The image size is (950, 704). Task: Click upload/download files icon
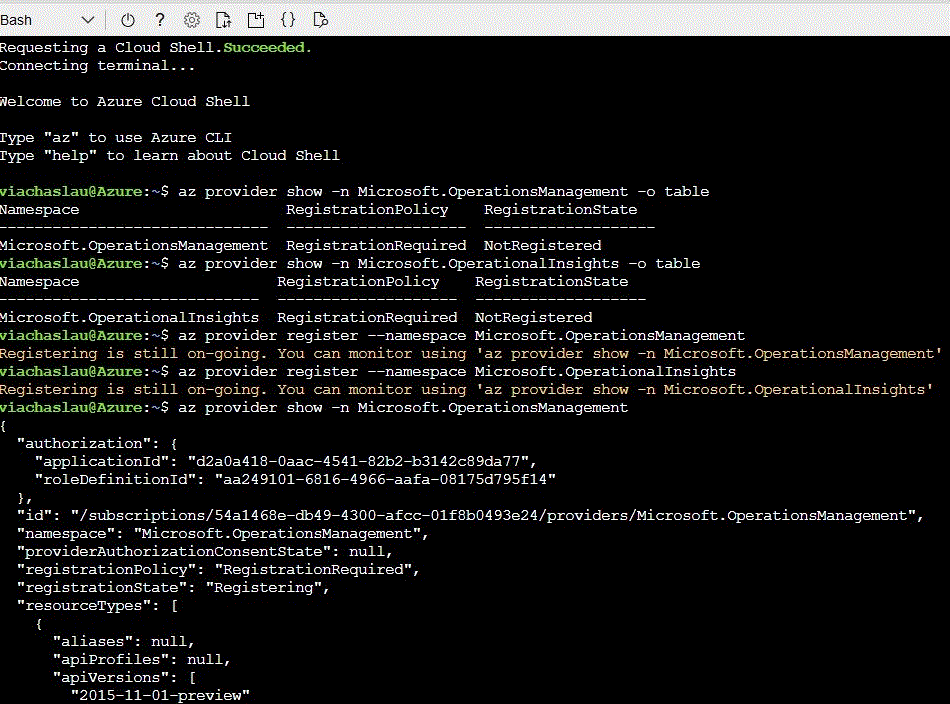pos(224,20)
